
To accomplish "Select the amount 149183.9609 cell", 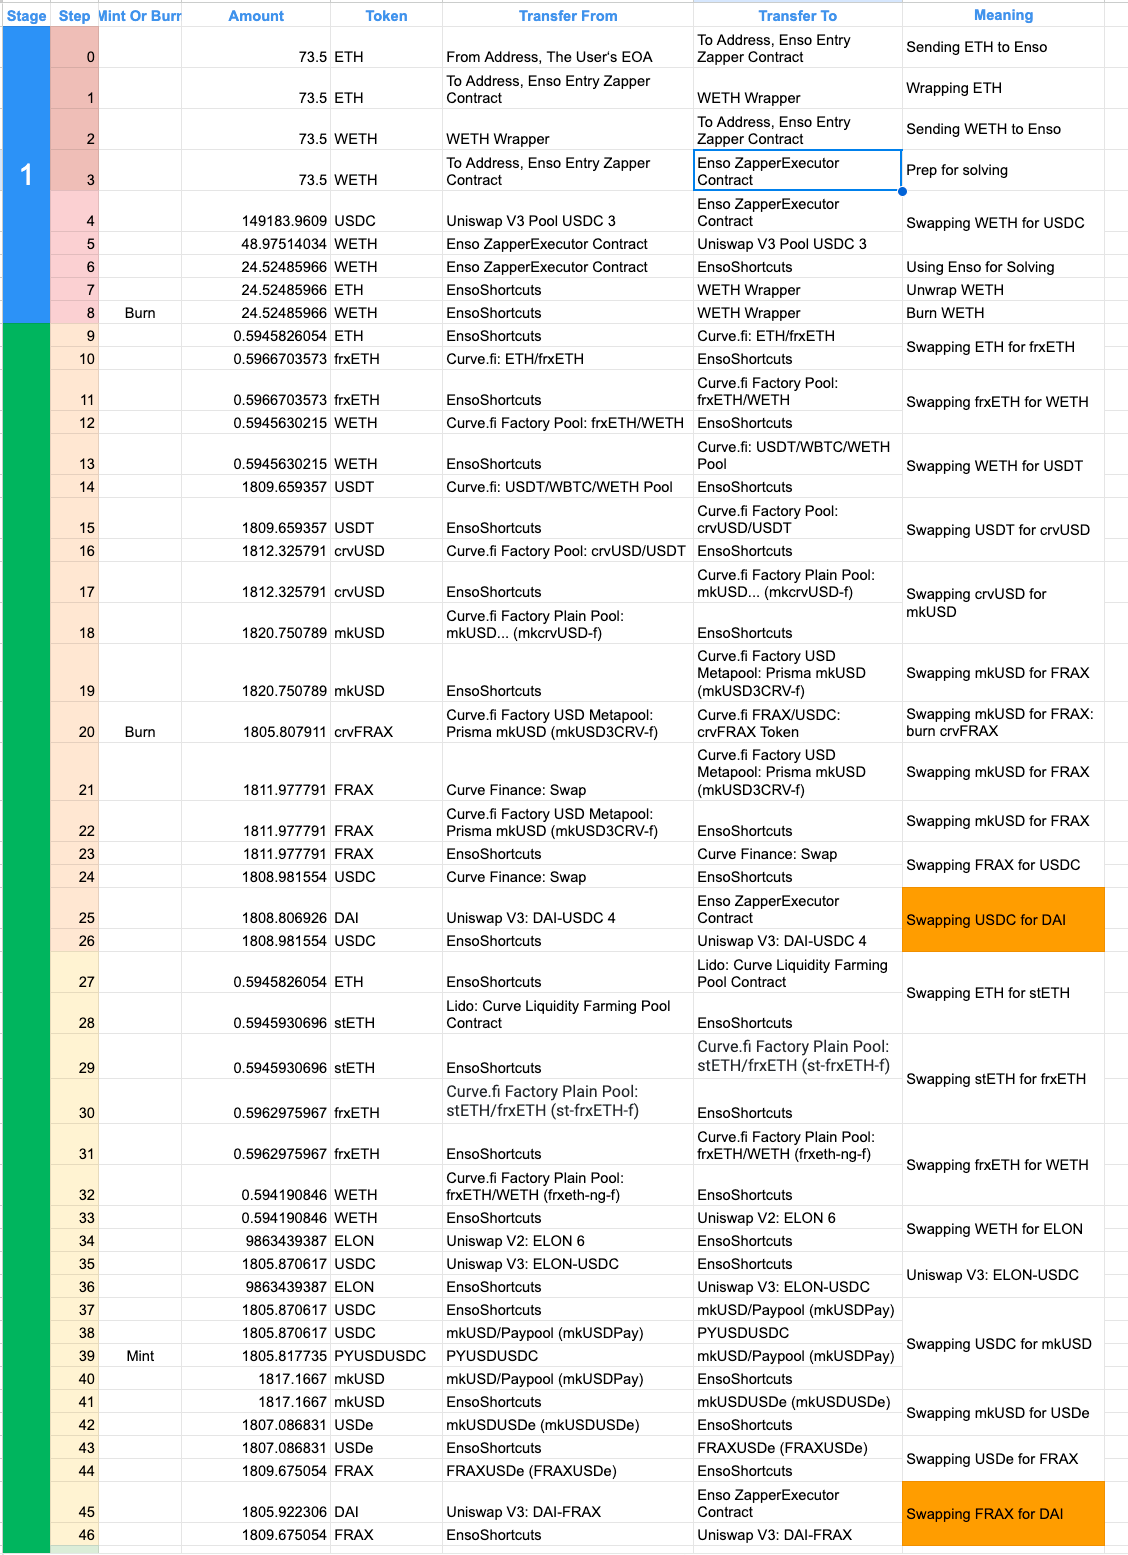I will coord(256,212).
